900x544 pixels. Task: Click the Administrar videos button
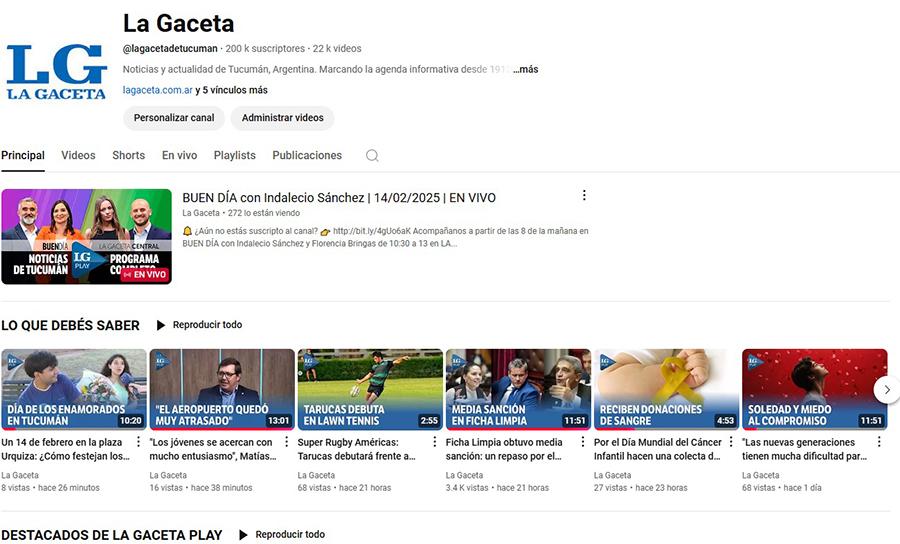[282, 118]
